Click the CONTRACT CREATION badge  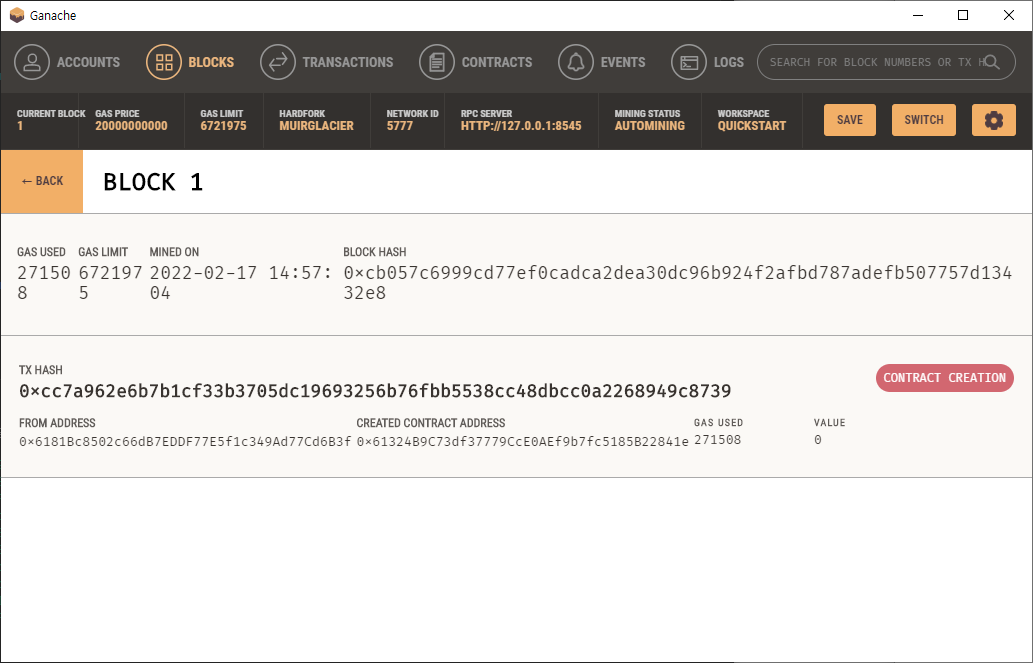coord(945,378)
